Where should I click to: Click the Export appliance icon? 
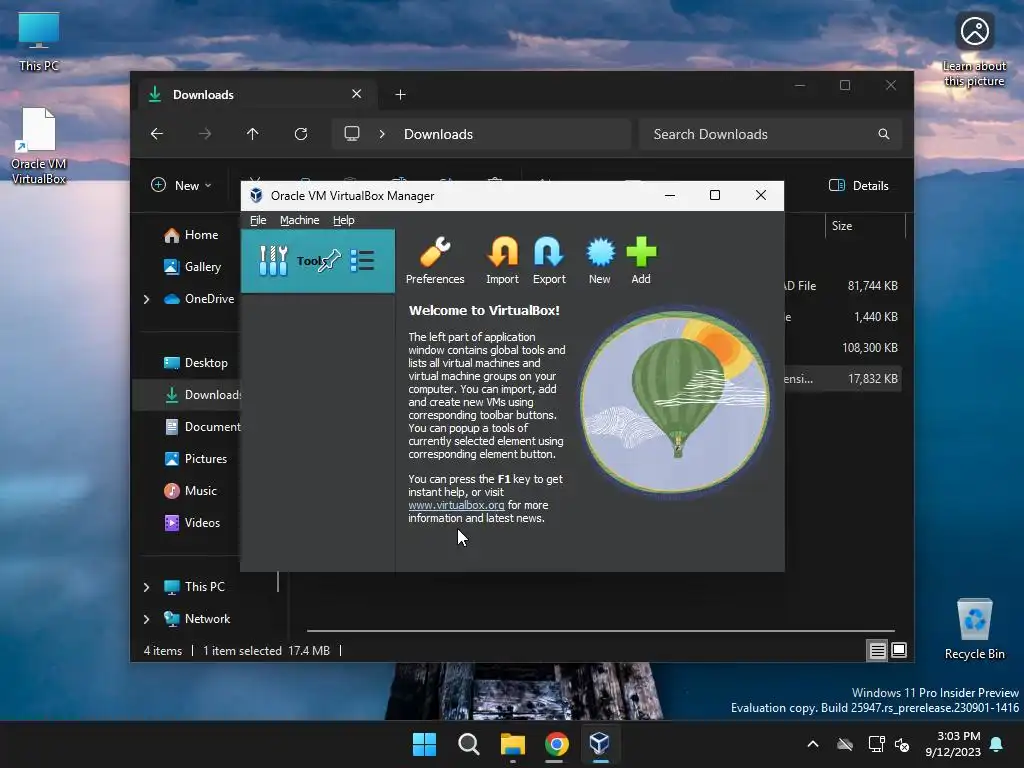pyautogui.click(x=549, y=261)
